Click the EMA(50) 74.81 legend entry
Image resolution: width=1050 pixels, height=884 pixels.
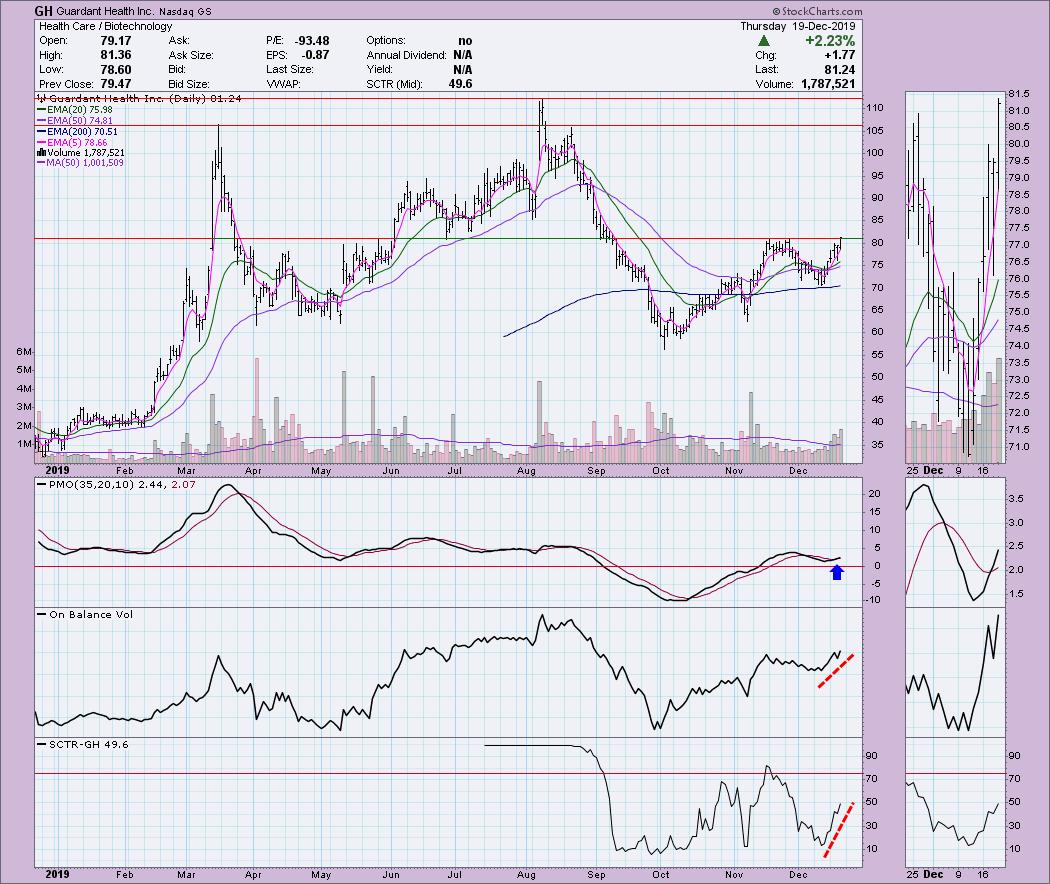[x=75, y=121]
